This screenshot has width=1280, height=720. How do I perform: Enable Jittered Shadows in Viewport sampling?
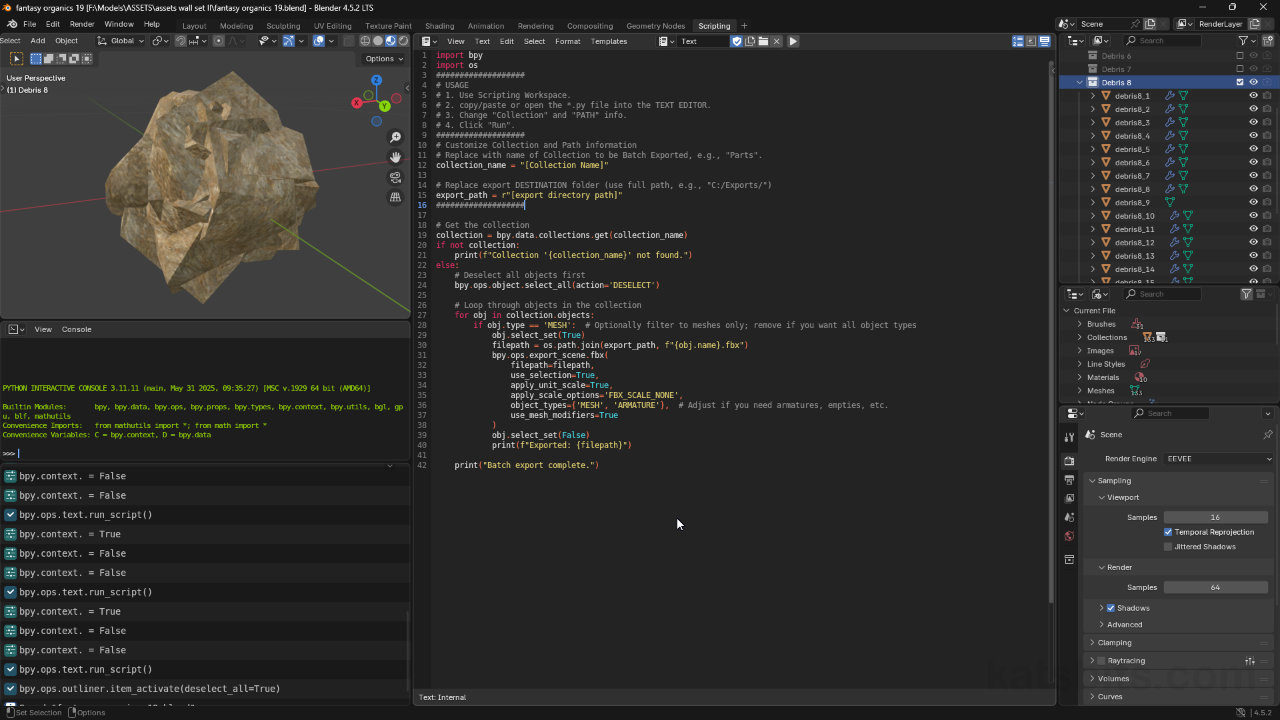[x=1170, y=546]
